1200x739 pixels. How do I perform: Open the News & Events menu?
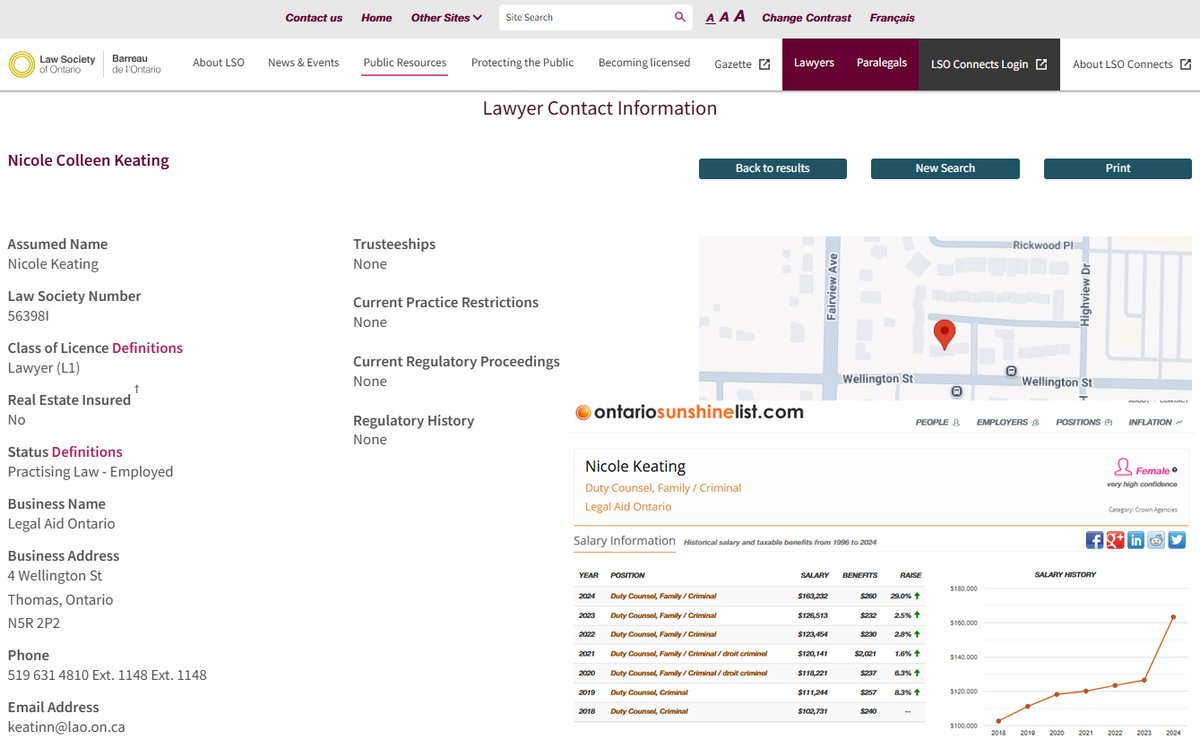(x=303, y=62)
